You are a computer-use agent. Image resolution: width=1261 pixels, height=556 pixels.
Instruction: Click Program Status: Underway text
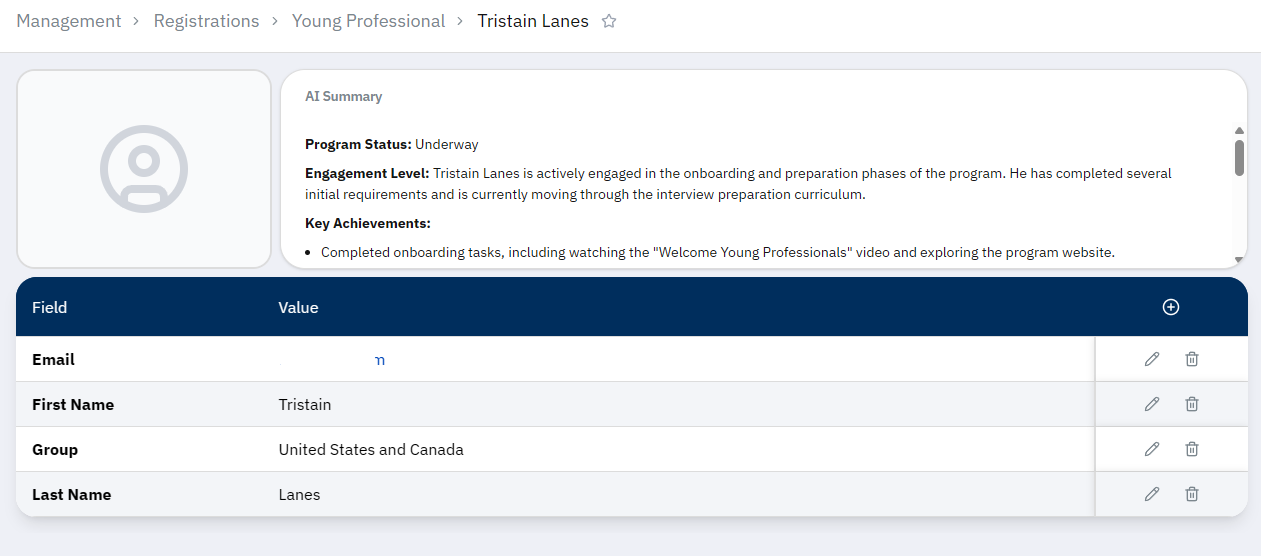pos(392,144)
